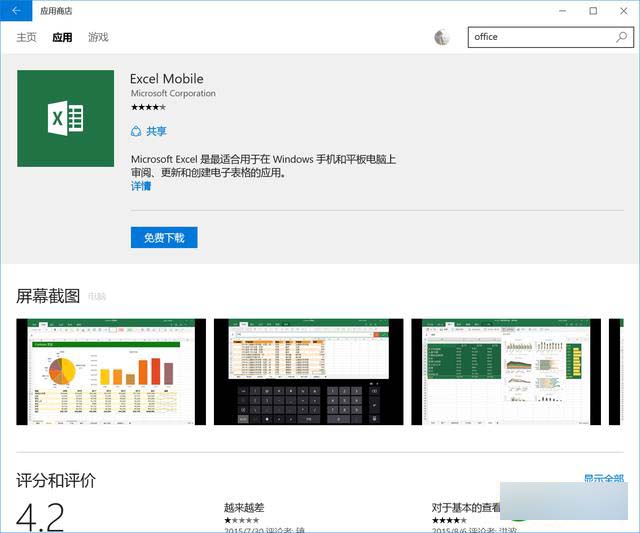Click the 评分和评价 heading
The width and height of the screenshot is (640, 533).
56,480
